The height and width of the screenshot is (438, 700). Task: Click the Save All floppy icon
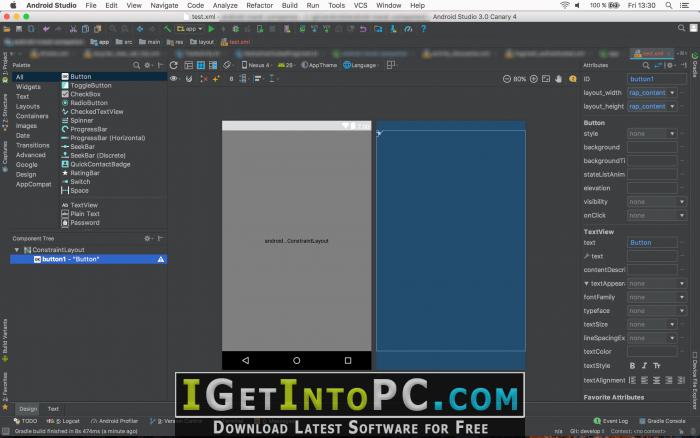(19, 29)
